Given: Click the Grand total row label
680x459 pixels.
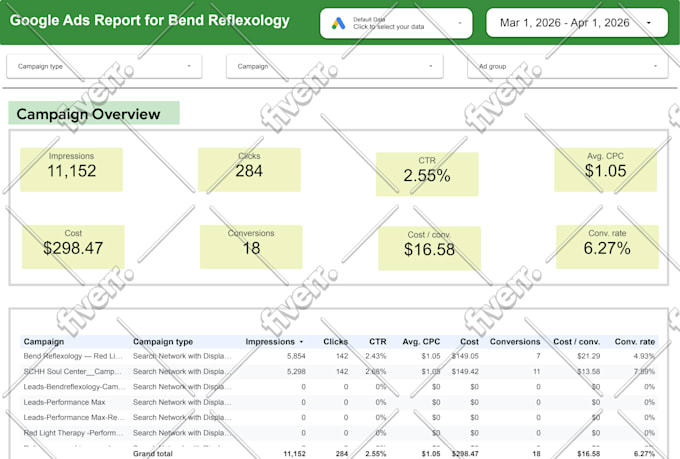Looking at the screenshot, I should tap(153, 453).
